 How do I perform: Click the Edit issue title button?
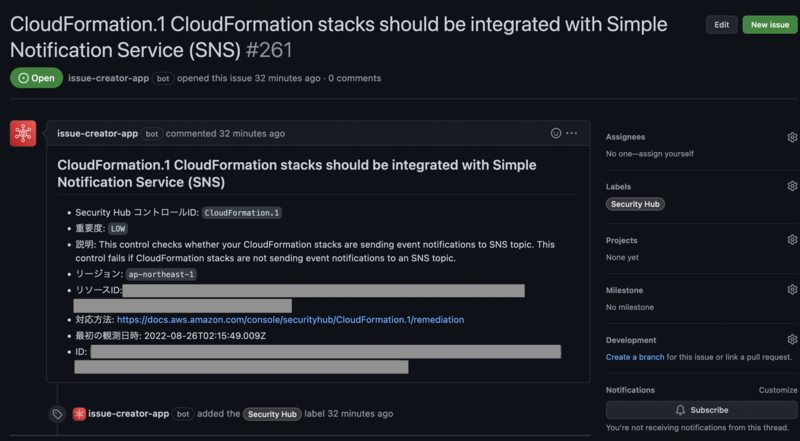[721, 24]
